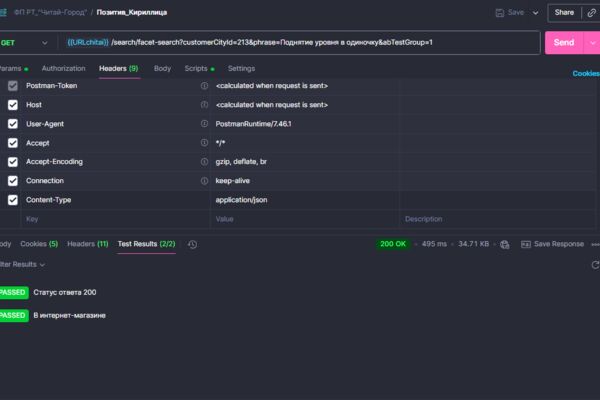600x400 pixels.
Task: Click info icon for Accept header
Action: (x=204, y=143)
